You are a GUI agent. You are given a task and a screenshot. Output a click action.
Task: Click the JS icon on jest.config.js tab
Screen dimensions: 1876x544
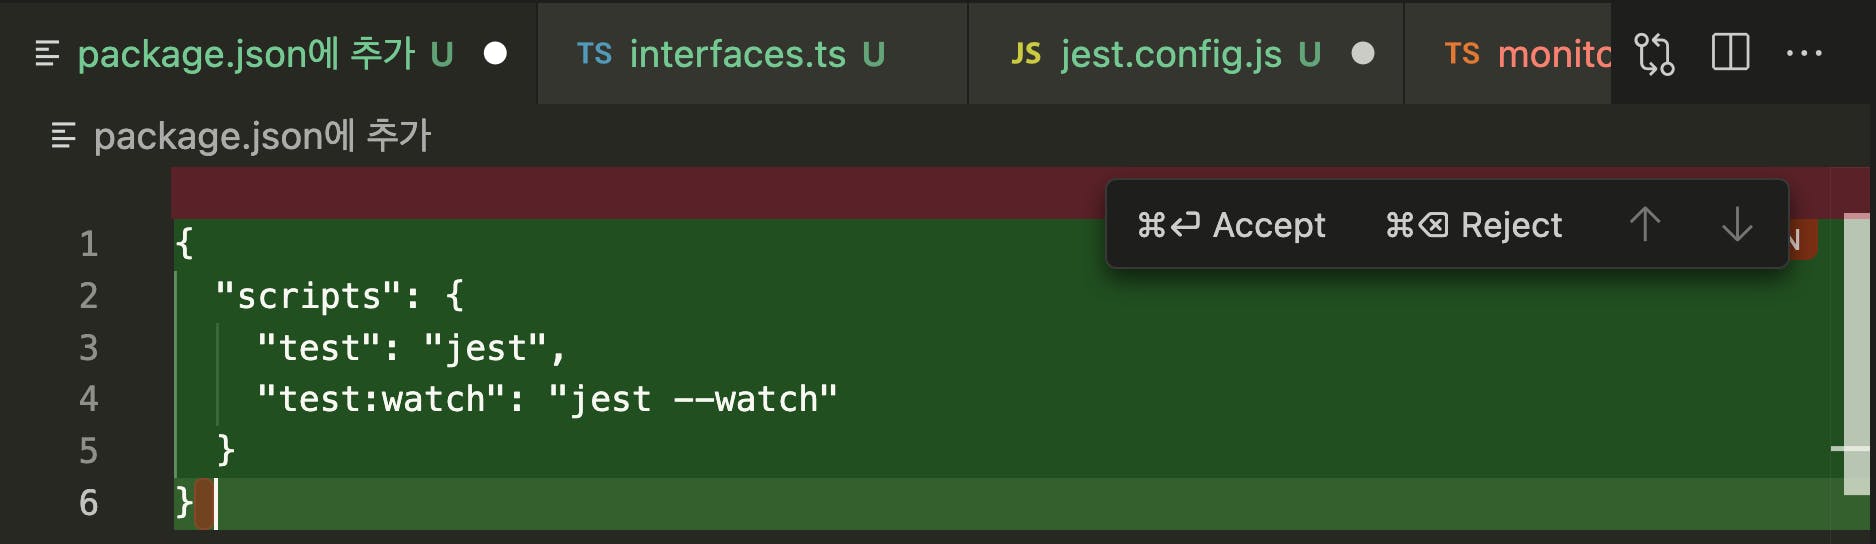1026,54
